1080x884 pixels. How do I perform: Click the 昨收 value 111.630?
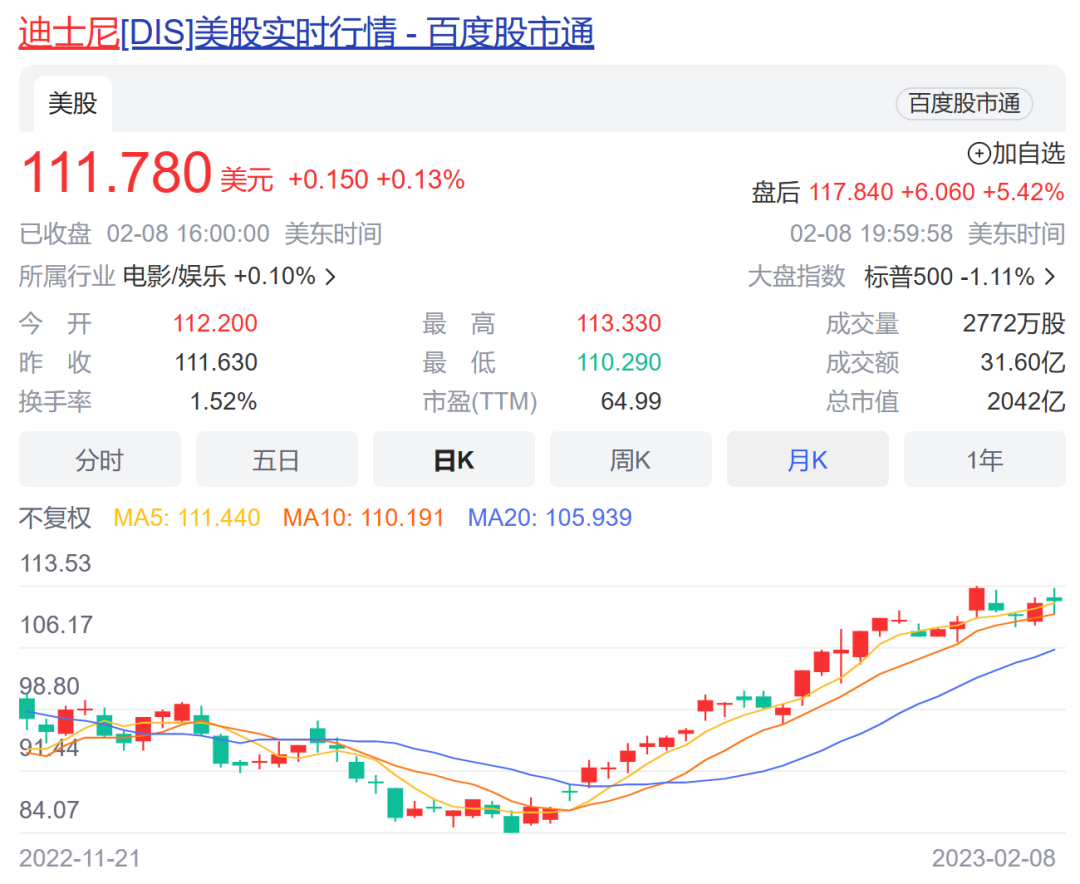point(216,362)
